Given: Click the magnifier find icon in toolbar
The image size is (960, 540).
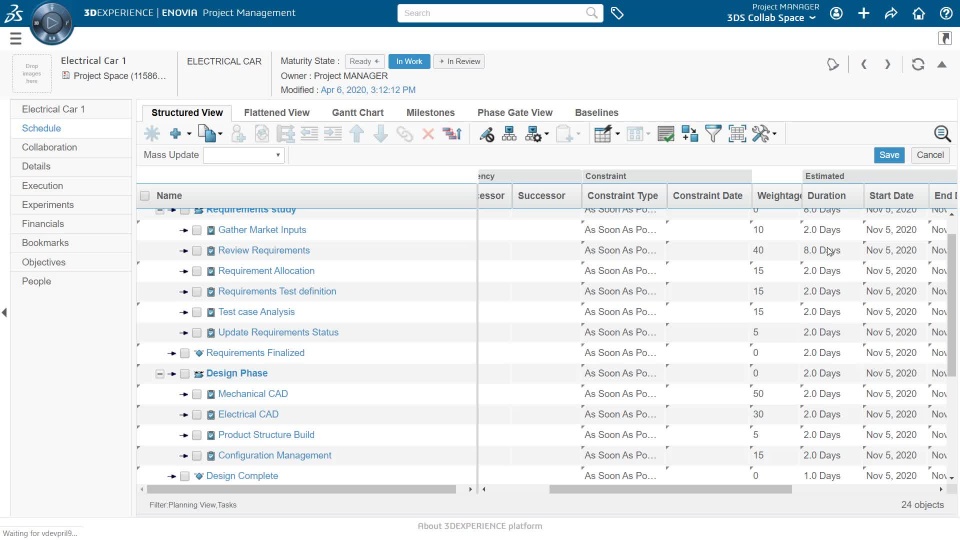Looking at the screenshot, I should coord(942,133).
